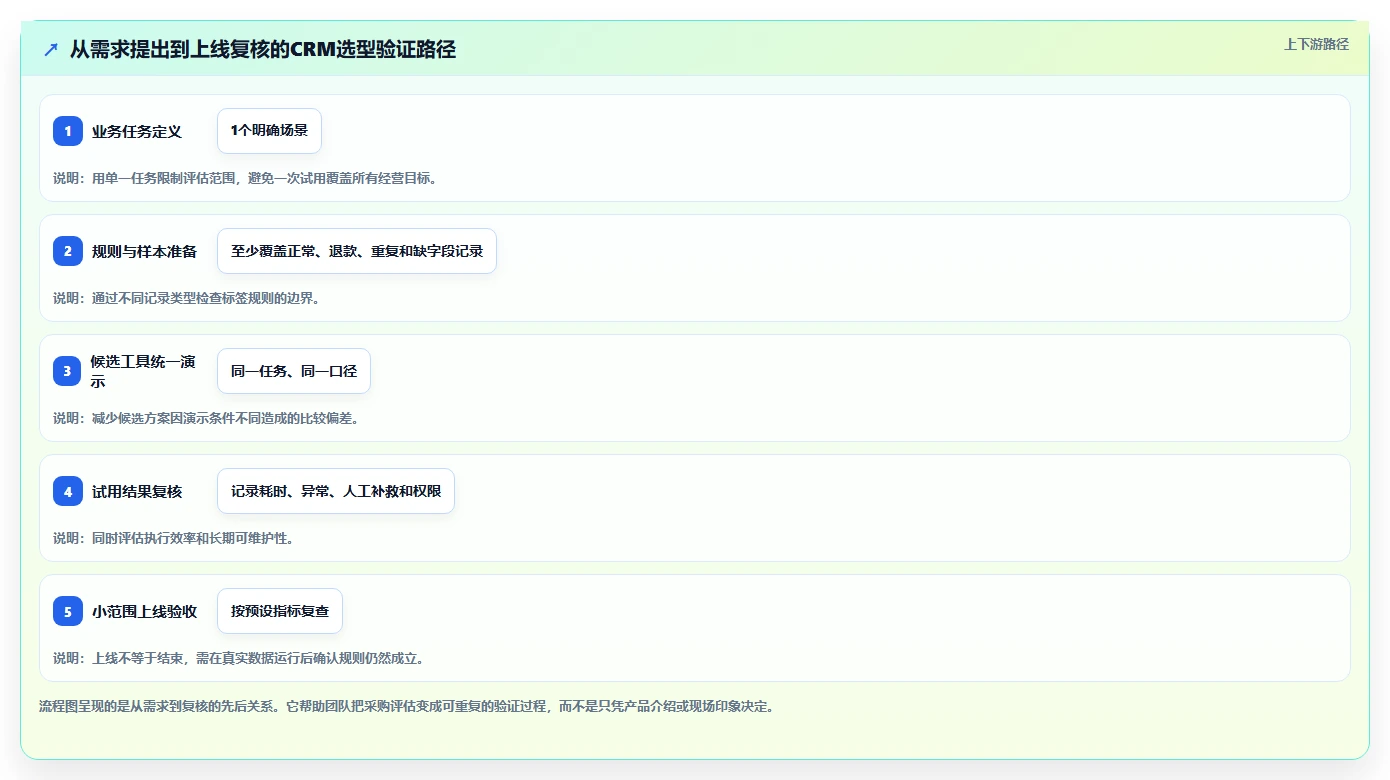Click the arrow icon beside the CRM title
Image resolution: width=1390 pixels, height=780 pixels.
[x=51, y=49]
